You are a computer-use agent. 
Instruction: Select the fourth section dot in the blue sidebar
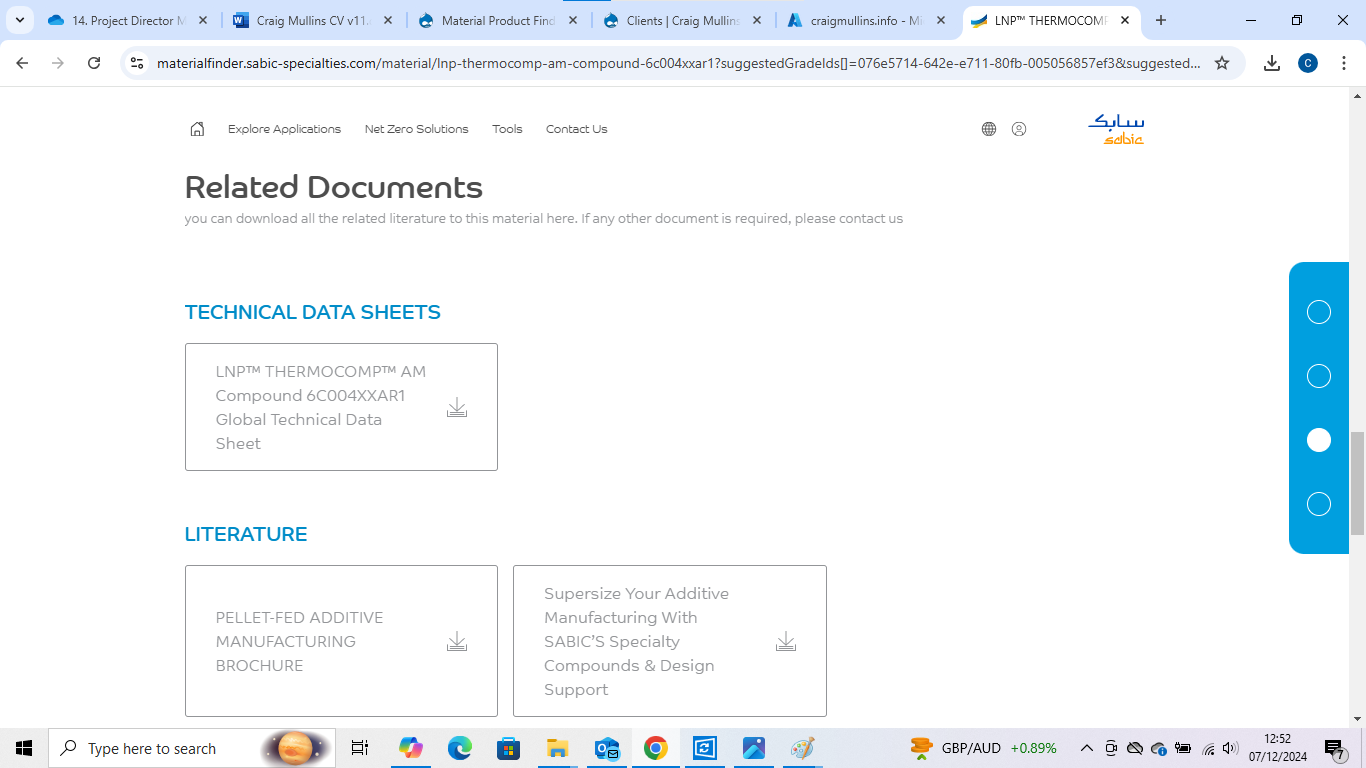[1319, 504]
